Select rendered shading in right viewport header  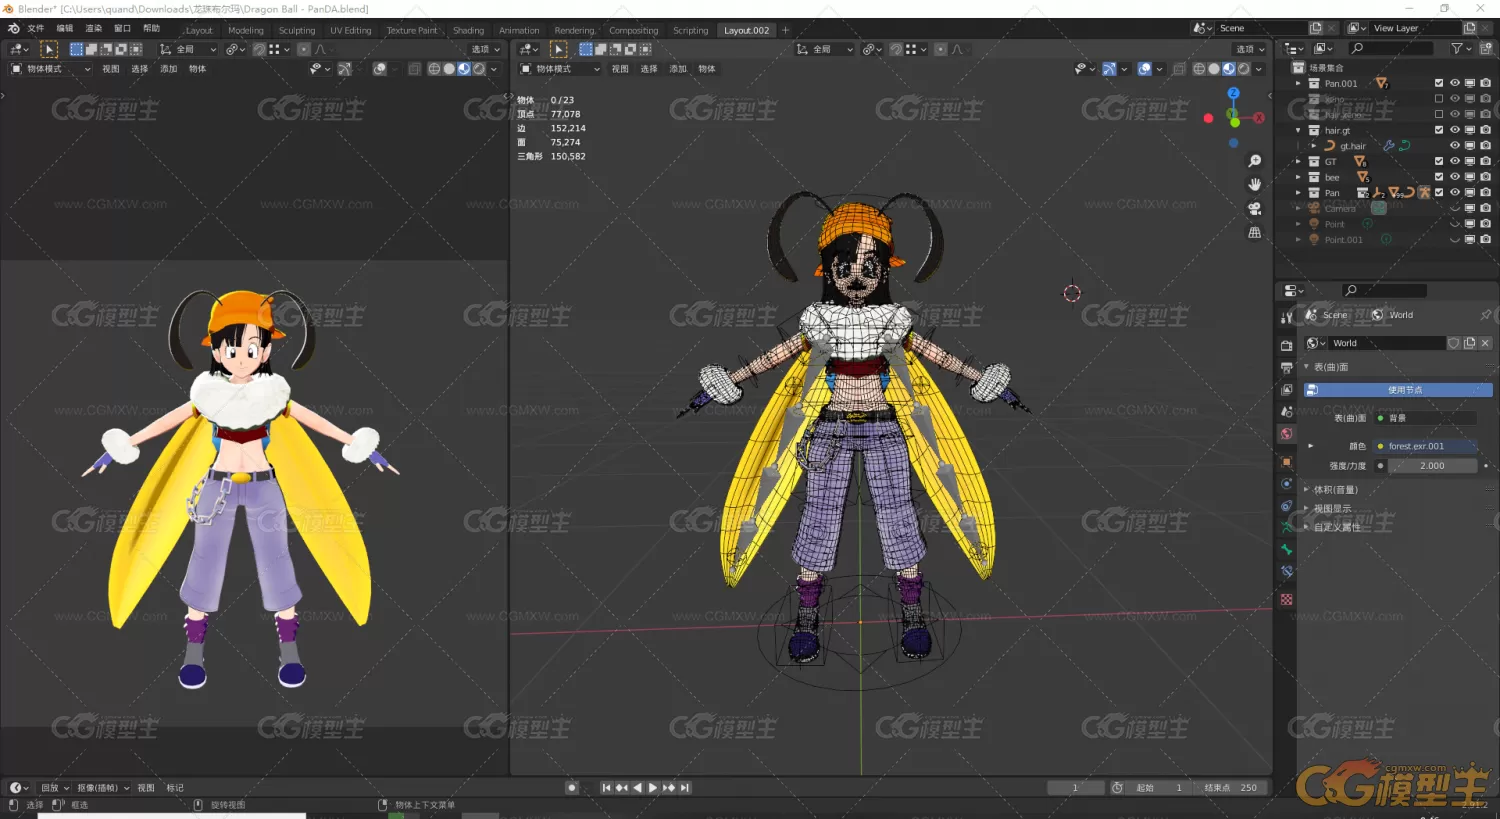tap(1243, 69)
